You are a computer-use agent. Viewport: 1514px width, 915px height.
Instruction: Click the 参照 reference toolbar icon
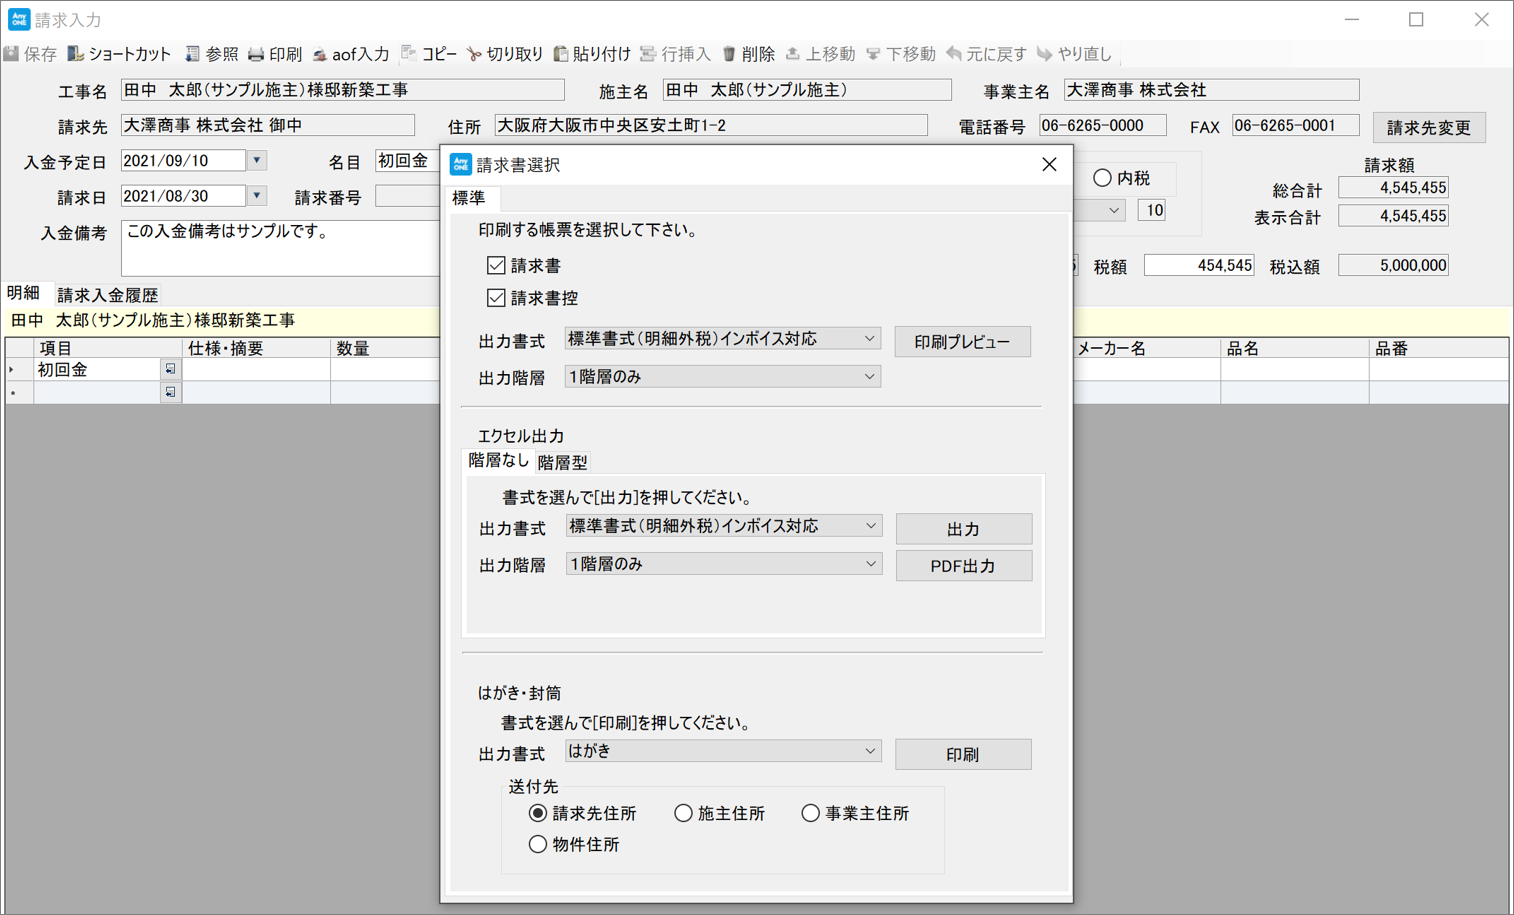[x=193, y=54]
